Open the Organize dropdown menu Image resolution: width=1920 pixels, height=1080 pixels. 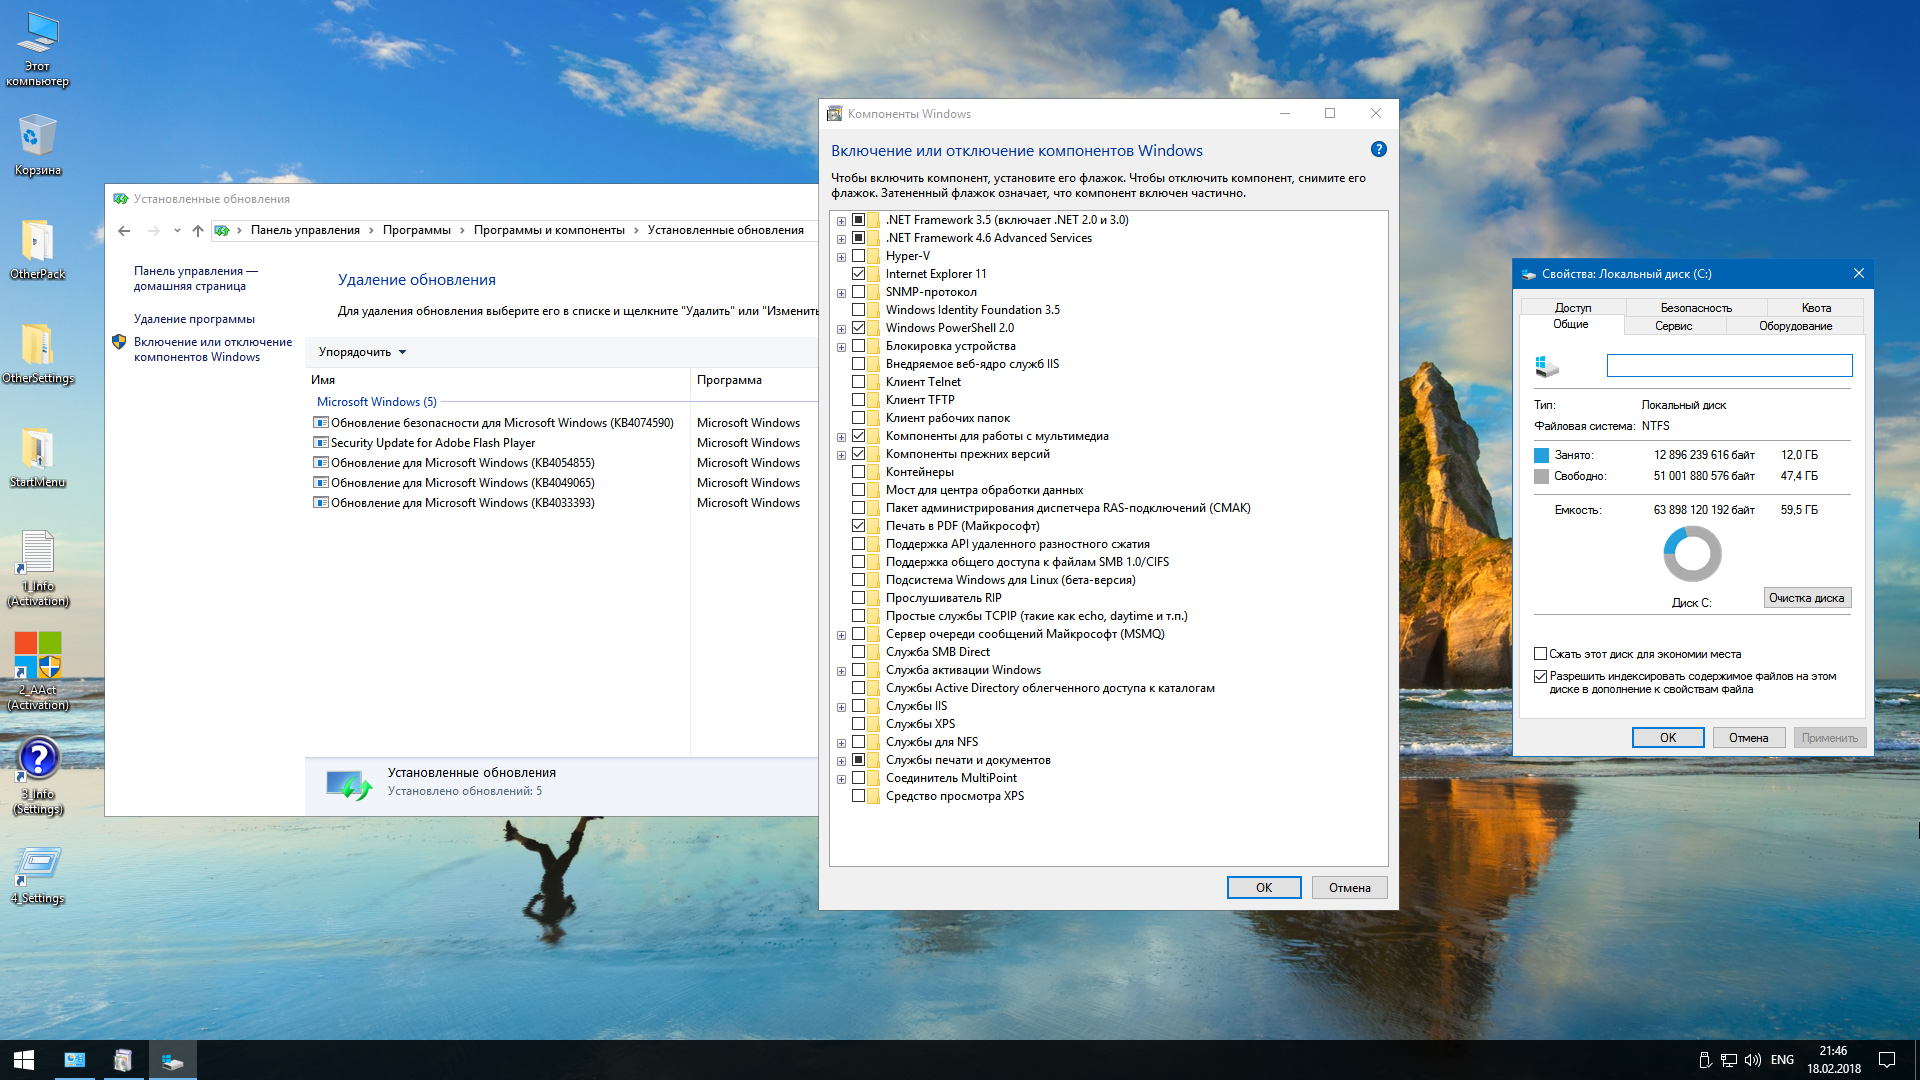click(362, 352)
